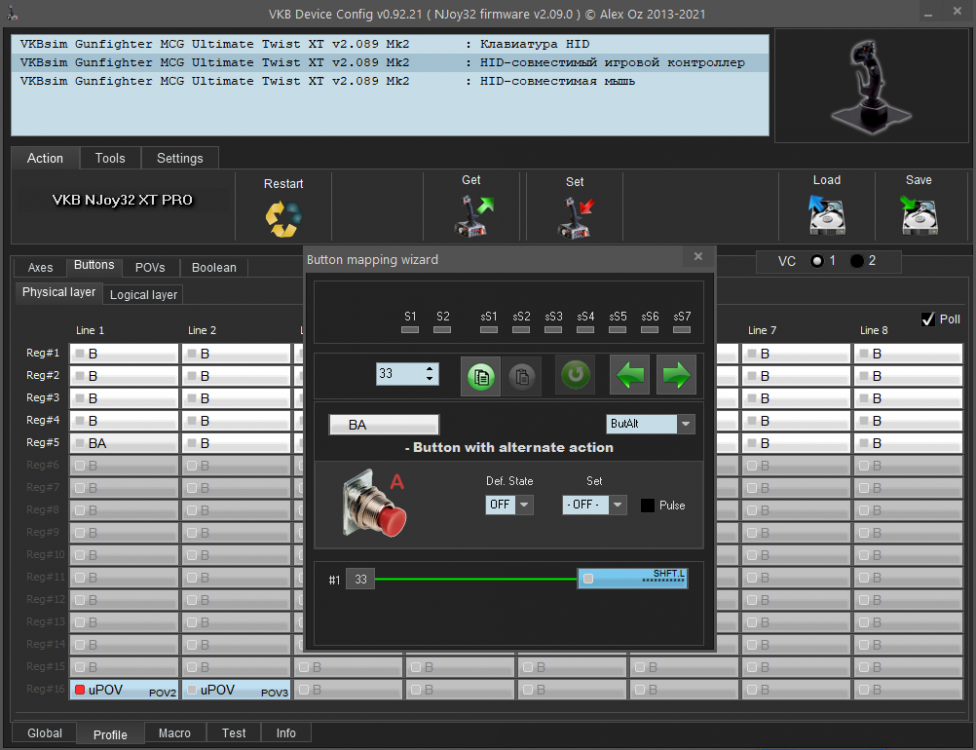Click the SHFT.L assignment bar
Screen dimensions: 976x750
click(x=632, y=578)
